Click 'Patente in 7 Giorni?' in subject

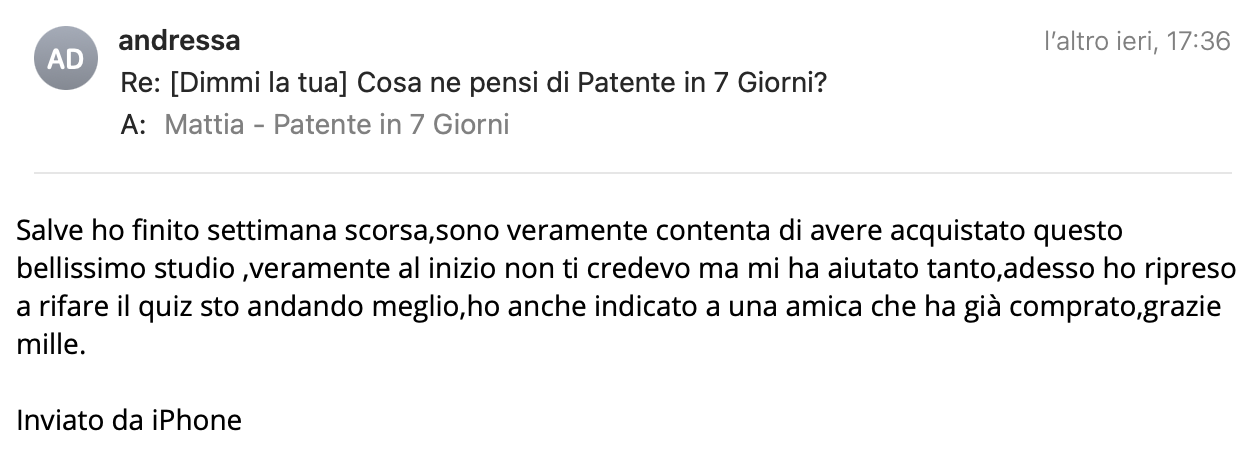701,82
